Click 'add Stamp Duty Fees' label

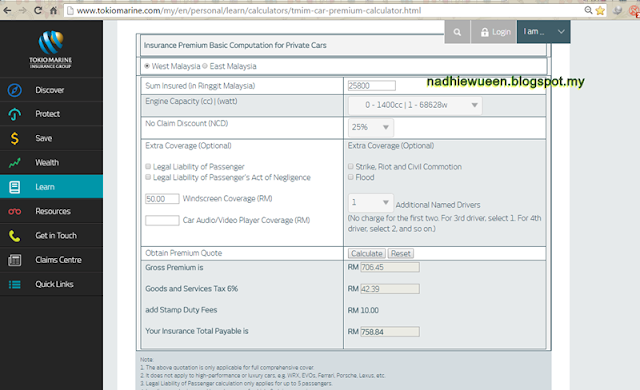(181, 310)
